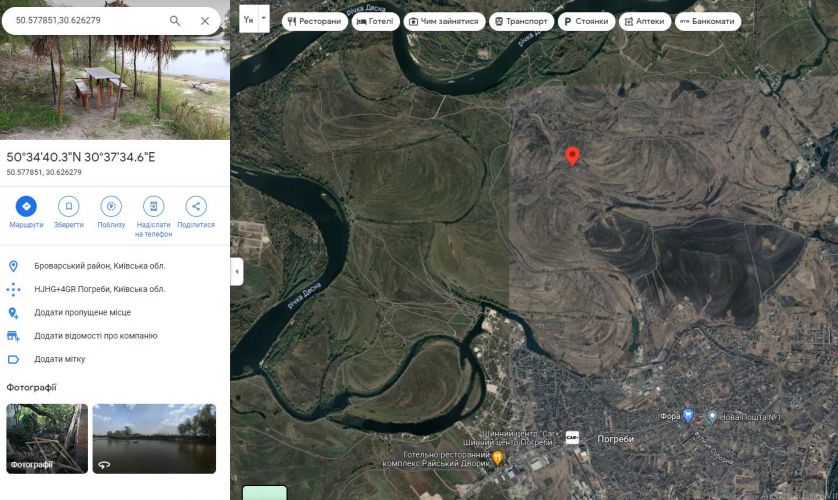The width and height of the screenshot is (838, 500).
Task: Open the Фора store marker on the map
Action: click(688, 416)
